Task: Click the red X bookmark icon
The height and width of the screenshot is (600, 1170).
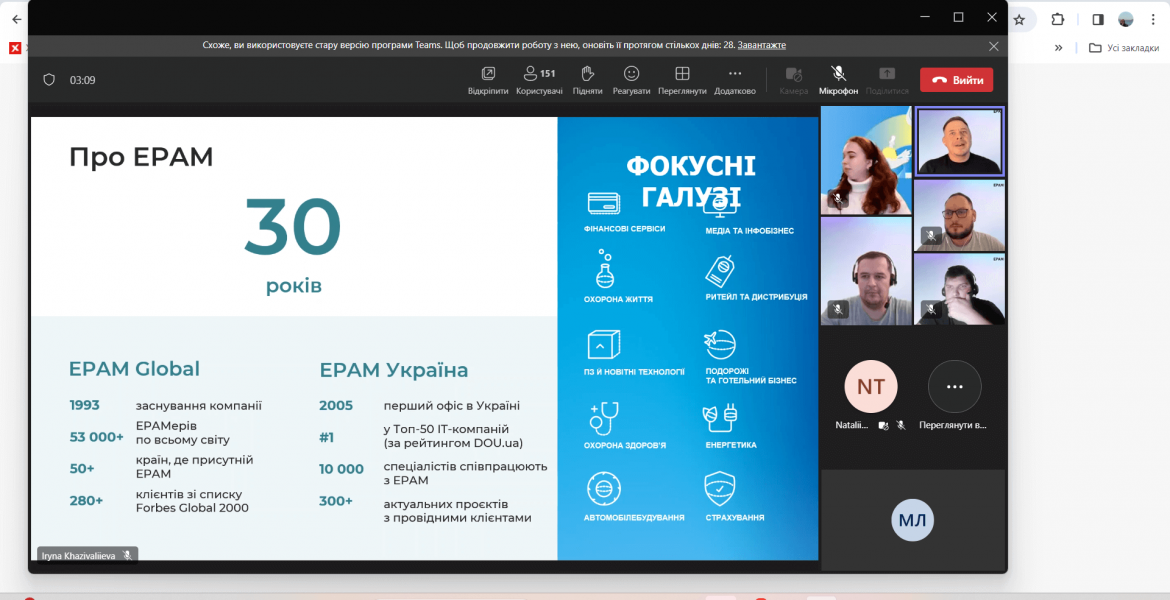Action: tap(15, 48)
